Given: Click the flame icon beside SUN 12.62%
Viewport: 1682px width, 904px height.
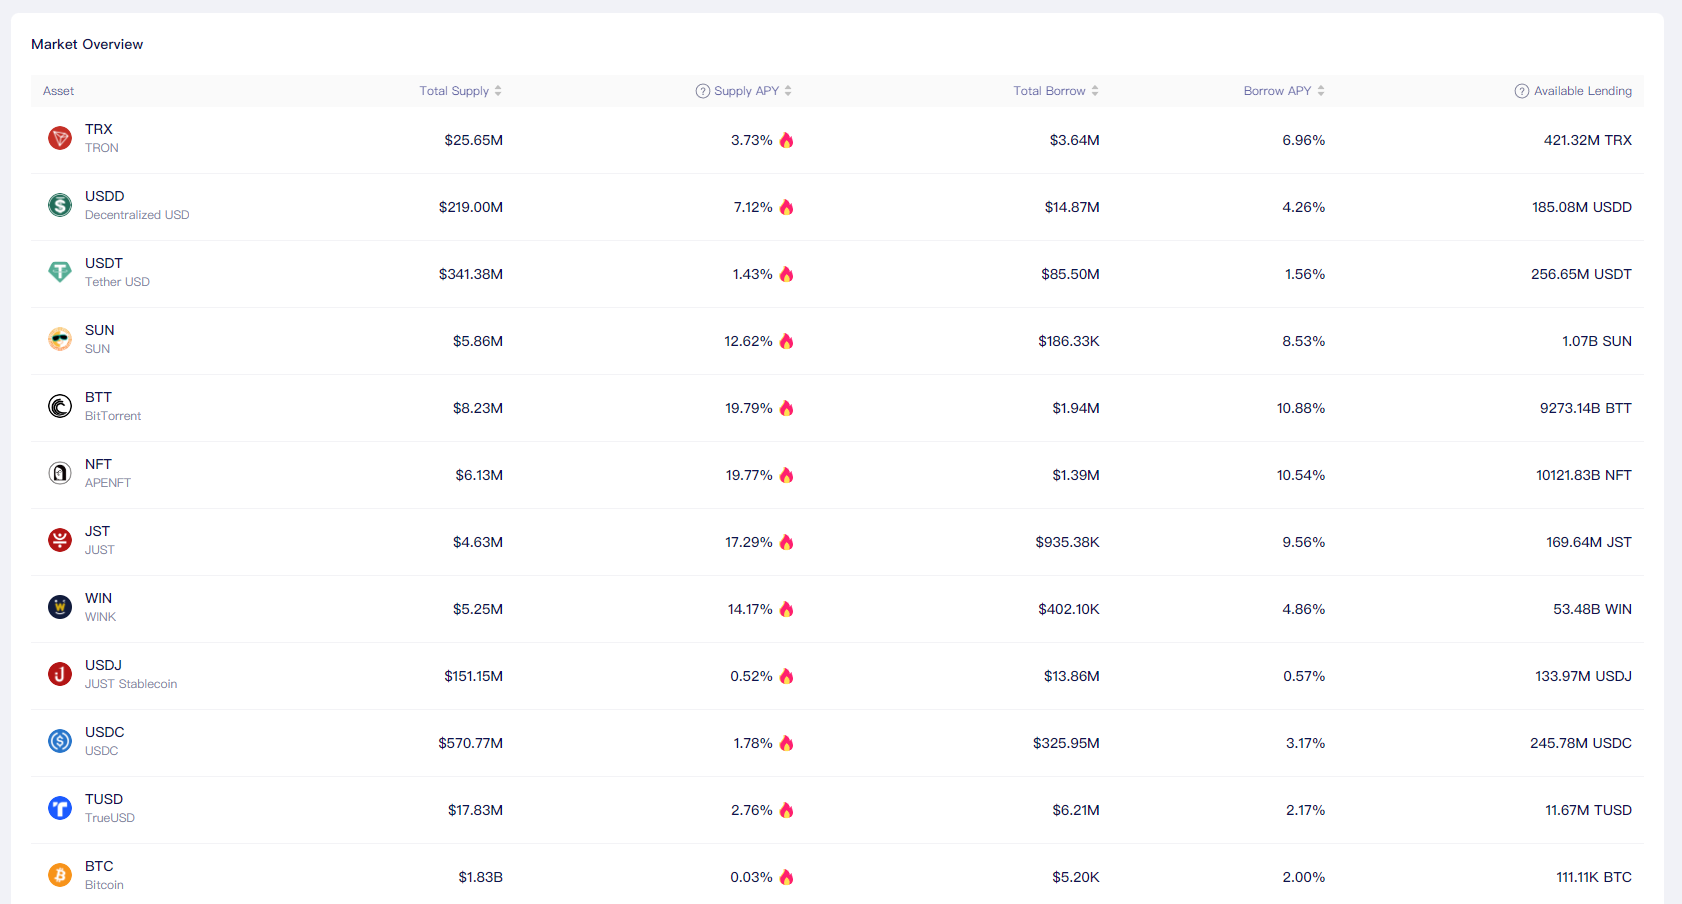Looking at the screenshot, I should click(787, 341).
